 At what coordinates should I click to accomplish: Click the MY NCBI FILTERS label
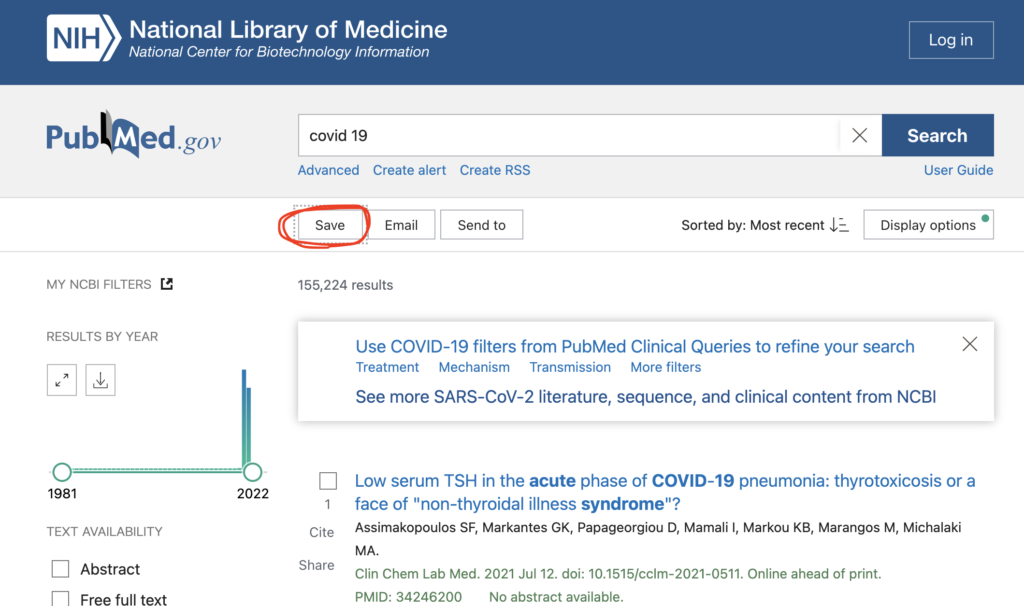point(99,285)
